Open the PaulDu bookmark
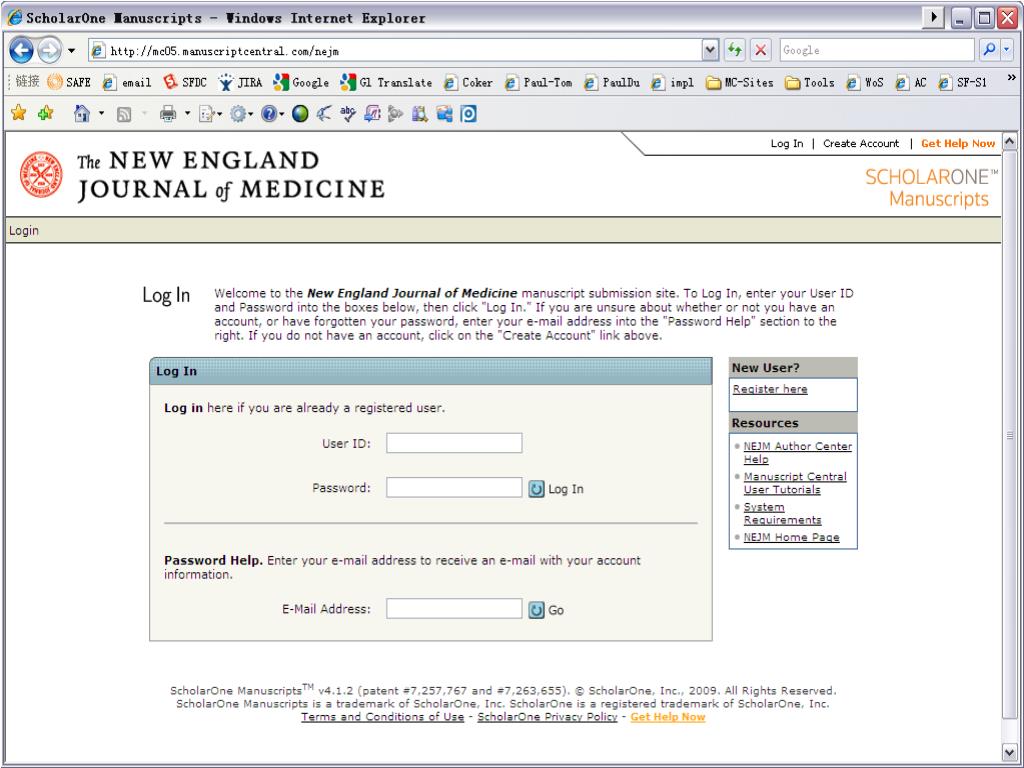 (x=612, y=82)
